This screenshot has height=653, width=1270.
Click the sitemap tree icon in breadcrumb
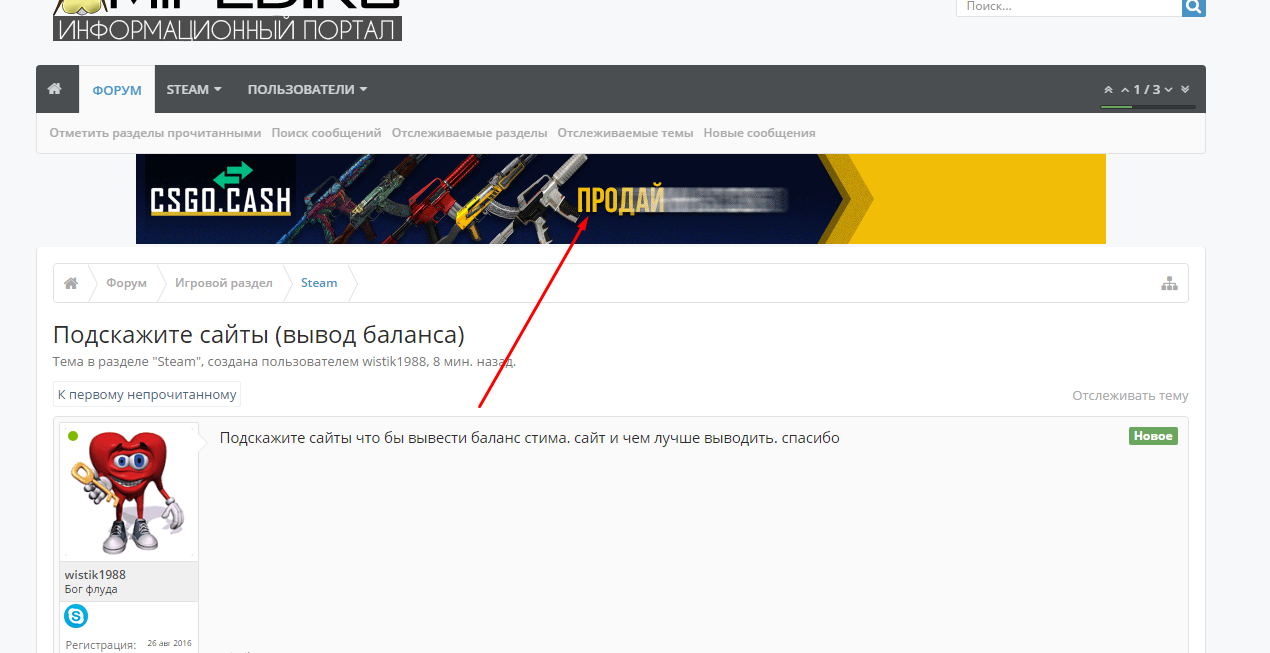1169,283
